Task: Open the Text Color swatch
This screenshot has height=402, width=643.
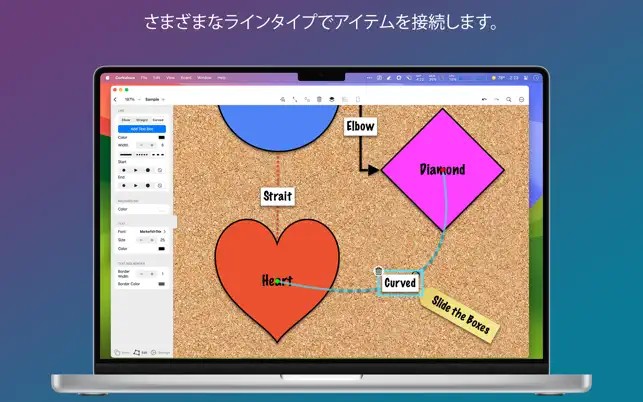Action: 162,249
